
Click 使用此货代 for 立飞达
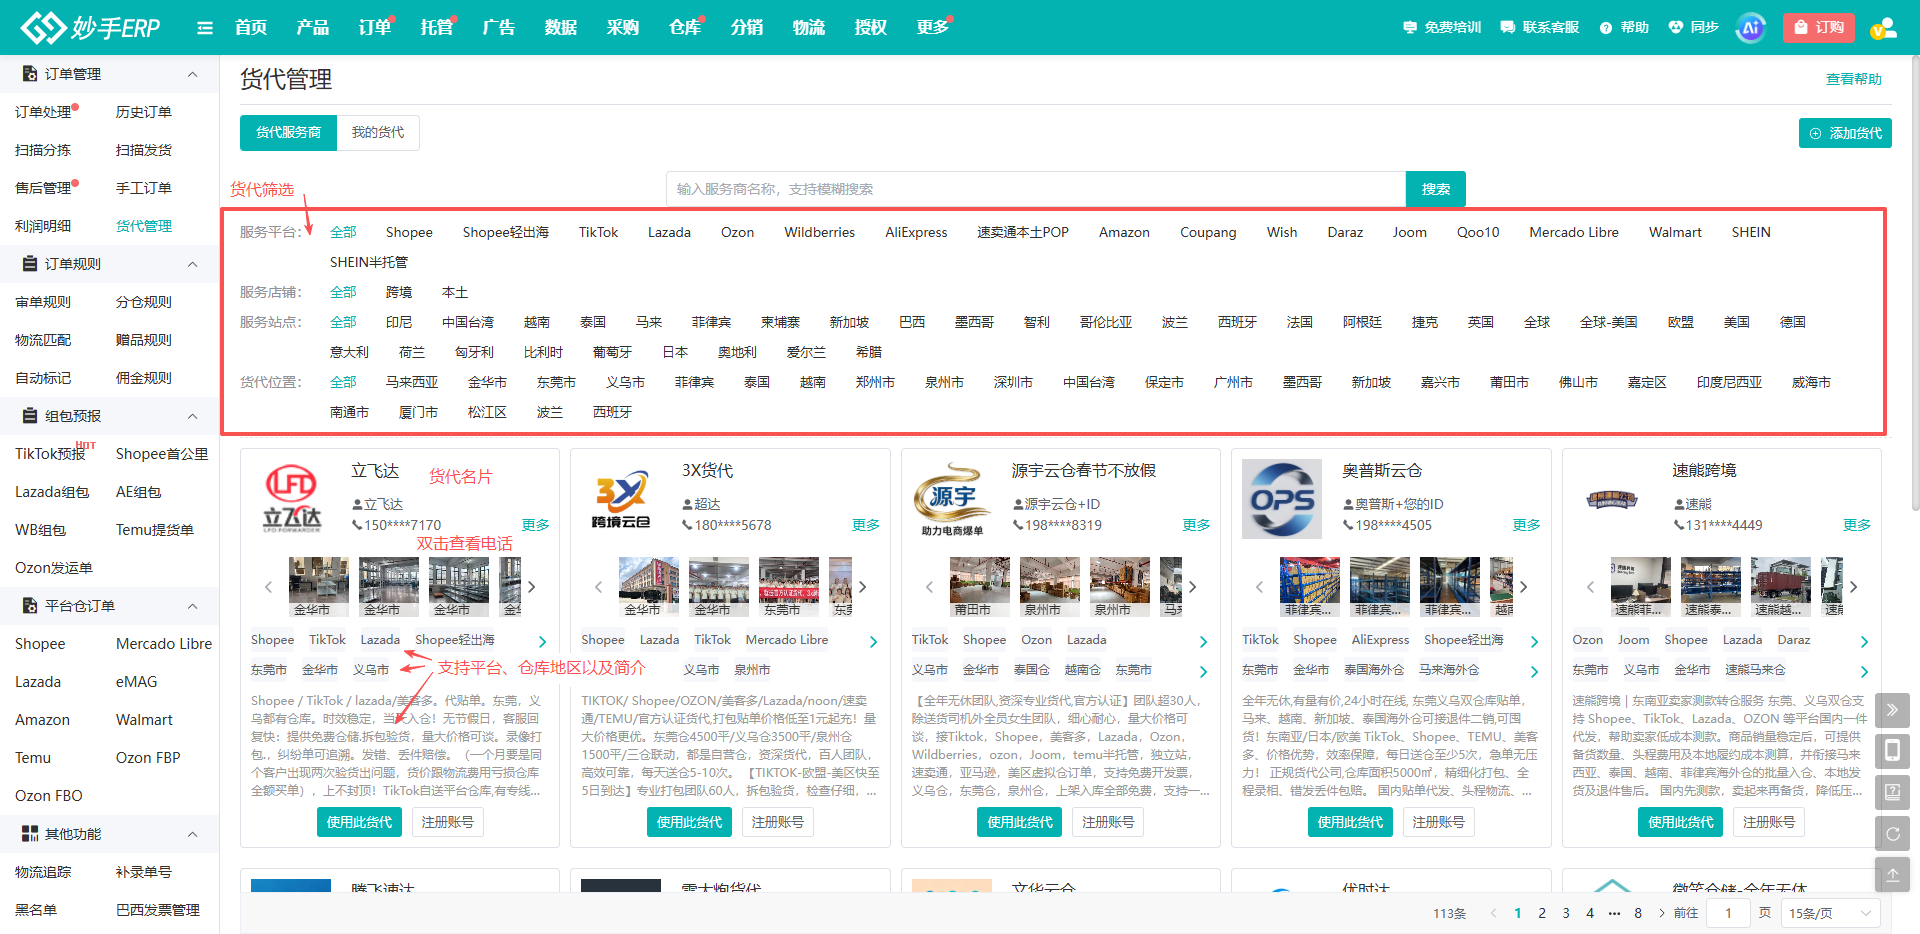[359, 822]
